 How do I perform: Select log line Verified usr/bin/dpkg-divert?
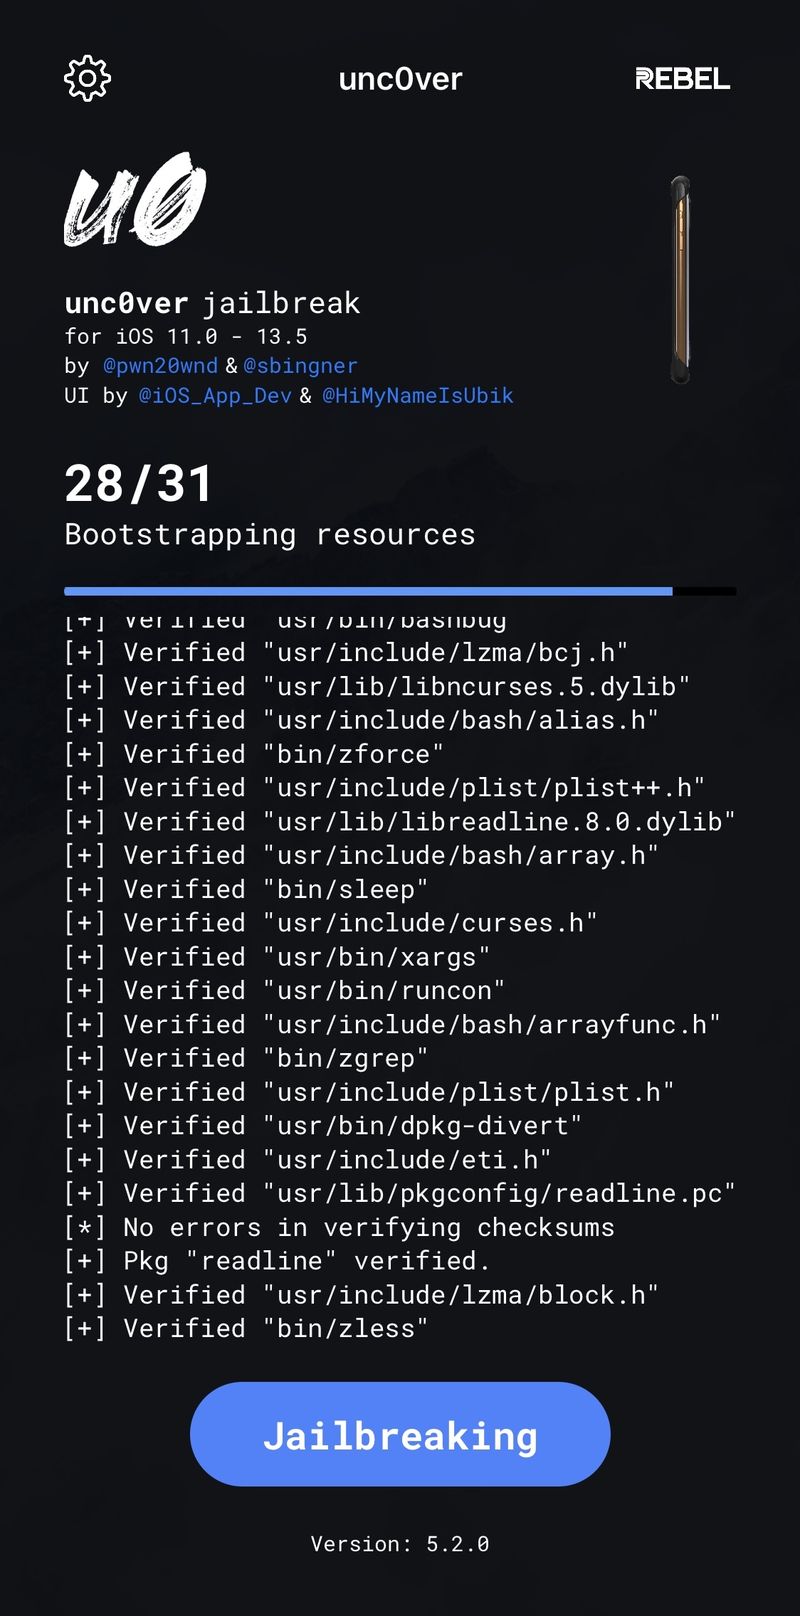pyautogui.click(x=323, y=1126)
